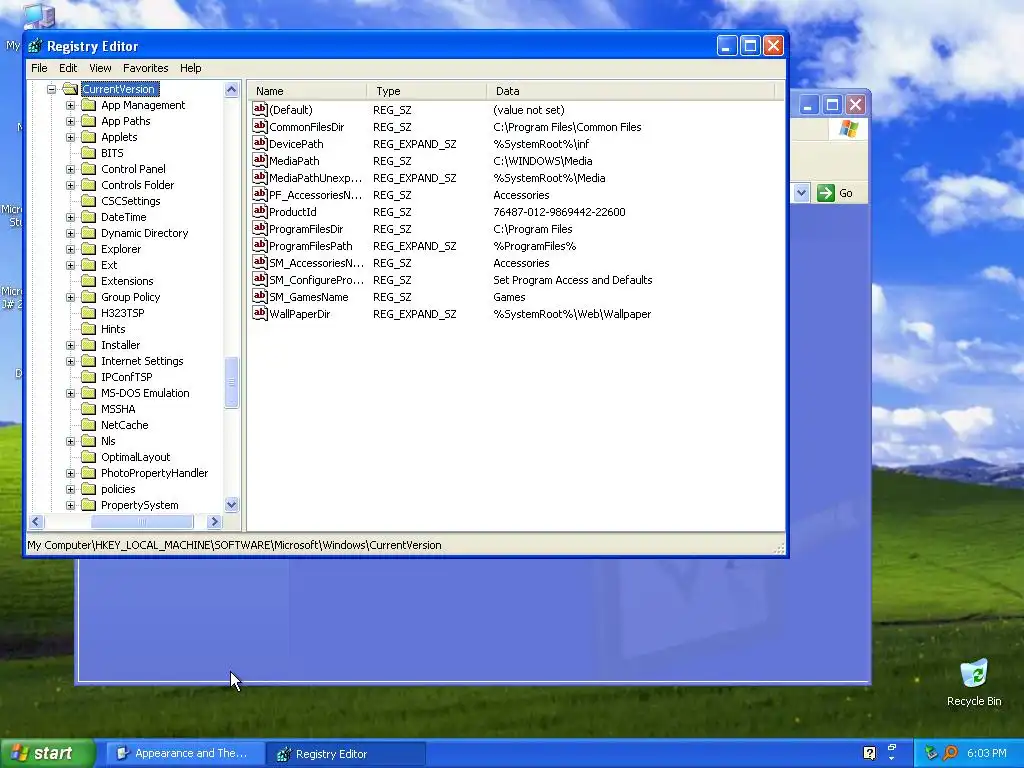Click the Windows flag logo in background window

tap(848, 128)
